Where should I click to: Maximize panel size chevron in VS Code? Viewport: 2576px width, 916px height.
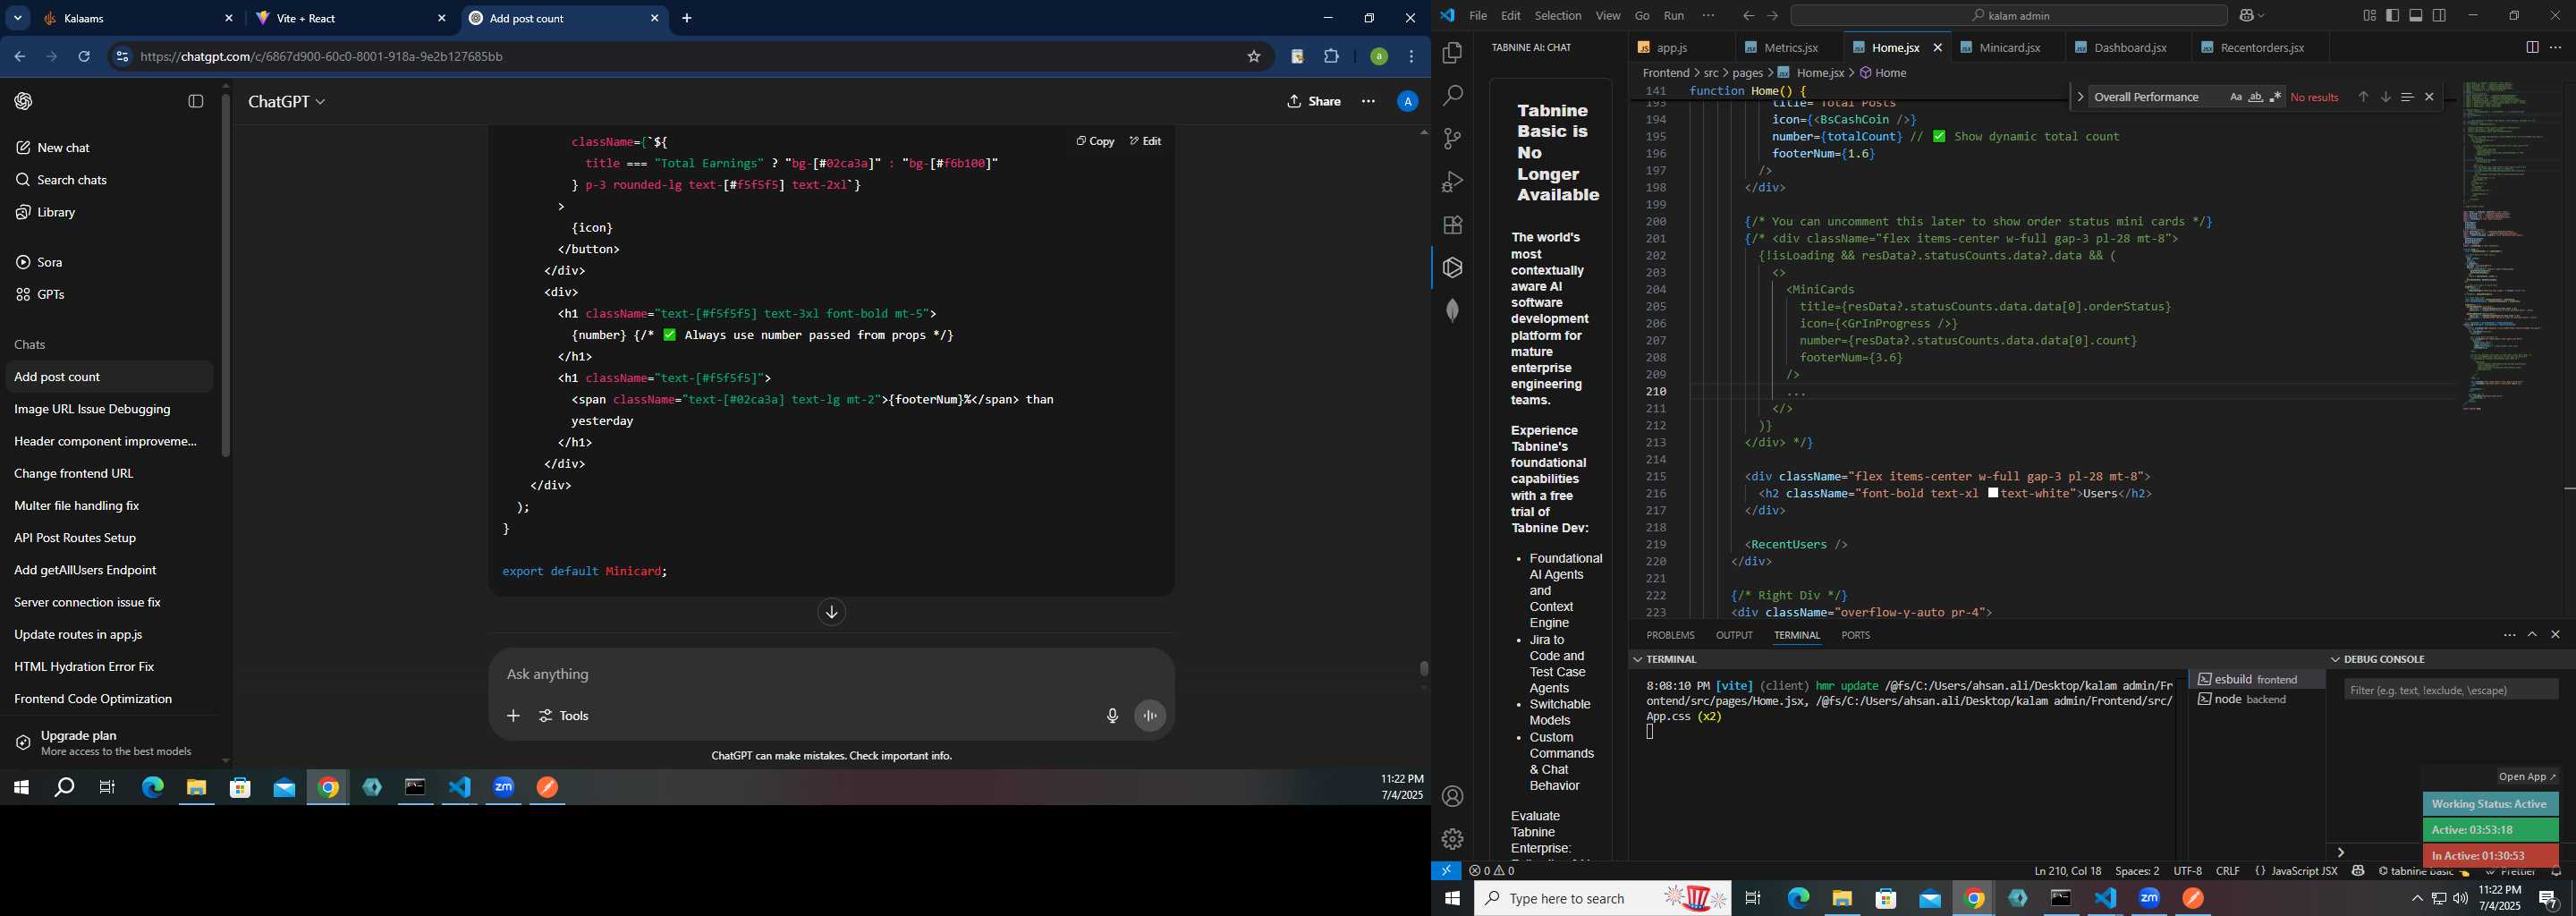click(x=2532, y=635)
